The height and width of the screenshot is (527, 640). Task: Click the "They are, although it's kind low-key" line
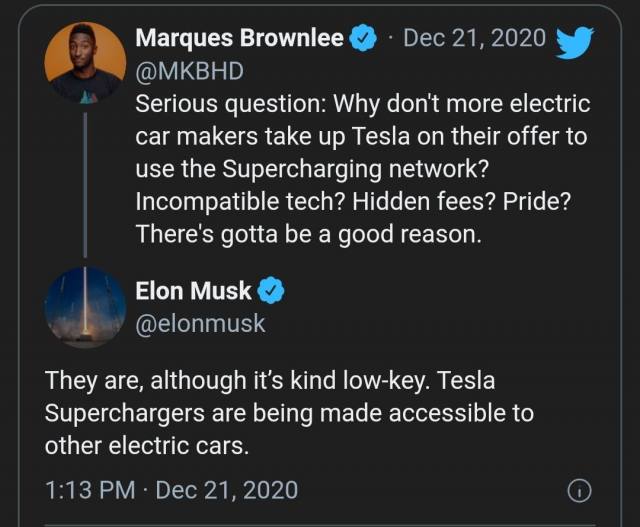click(270, 381)
